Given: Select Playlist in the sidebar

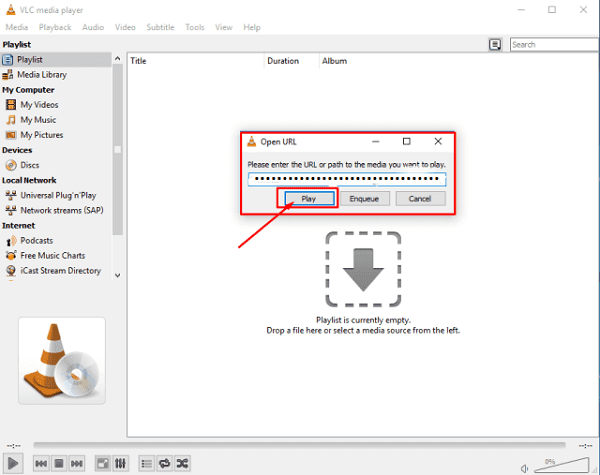Looking at the screenshot, I should [x=56, y=60].
